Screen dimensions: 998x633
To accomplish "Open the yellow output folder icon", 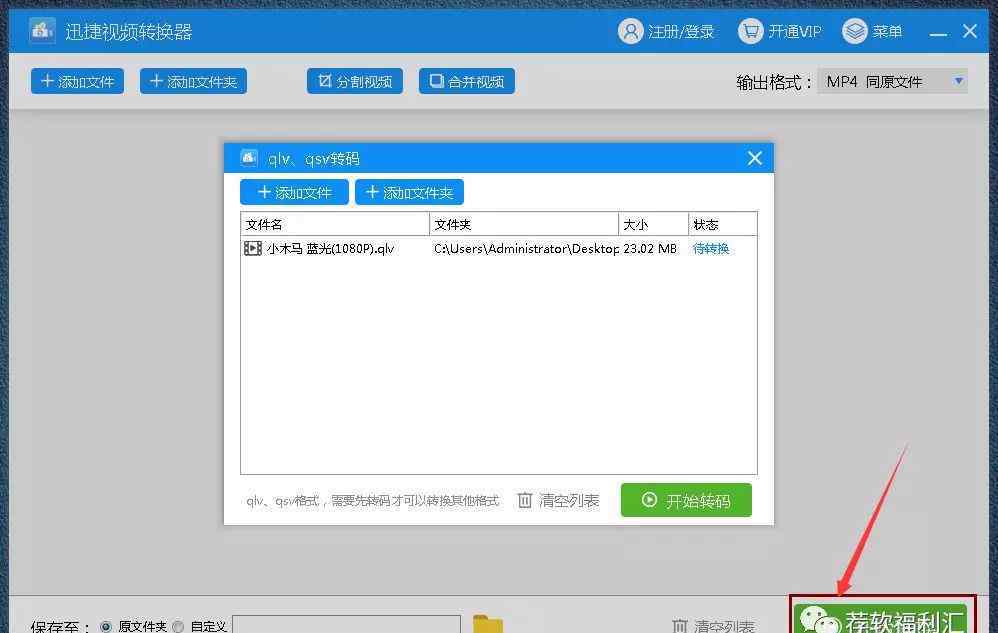I will tap(488, 624).
